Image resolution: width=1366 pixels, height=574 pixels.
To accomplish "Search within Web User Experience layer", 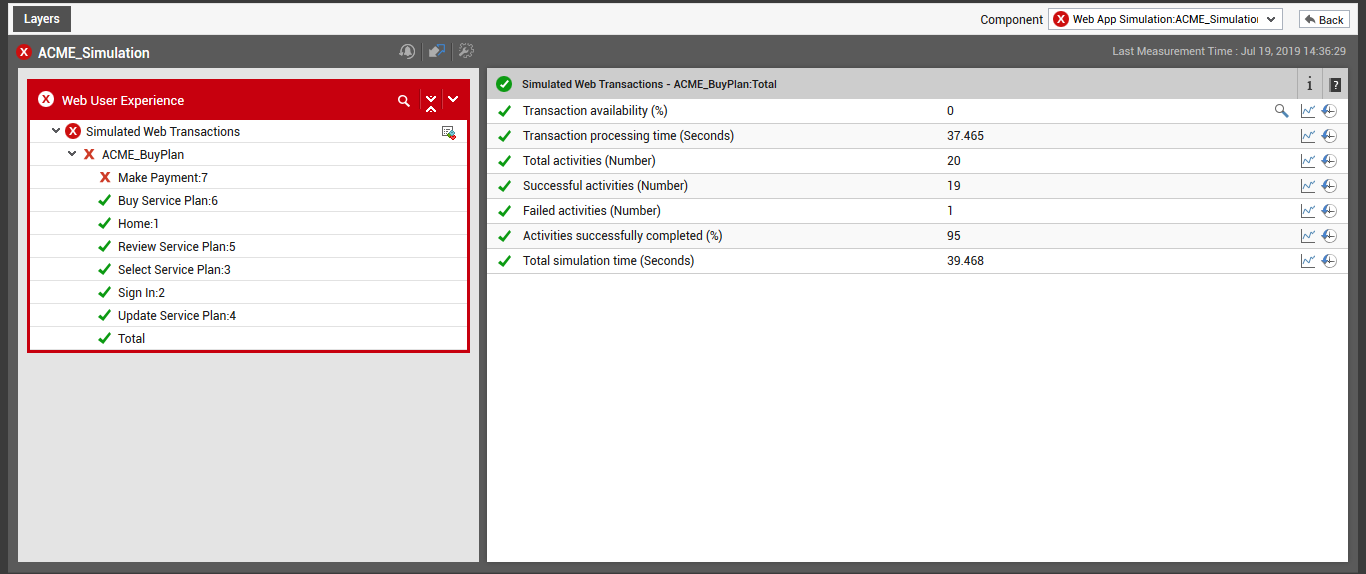I will click(x=404, y=100).
